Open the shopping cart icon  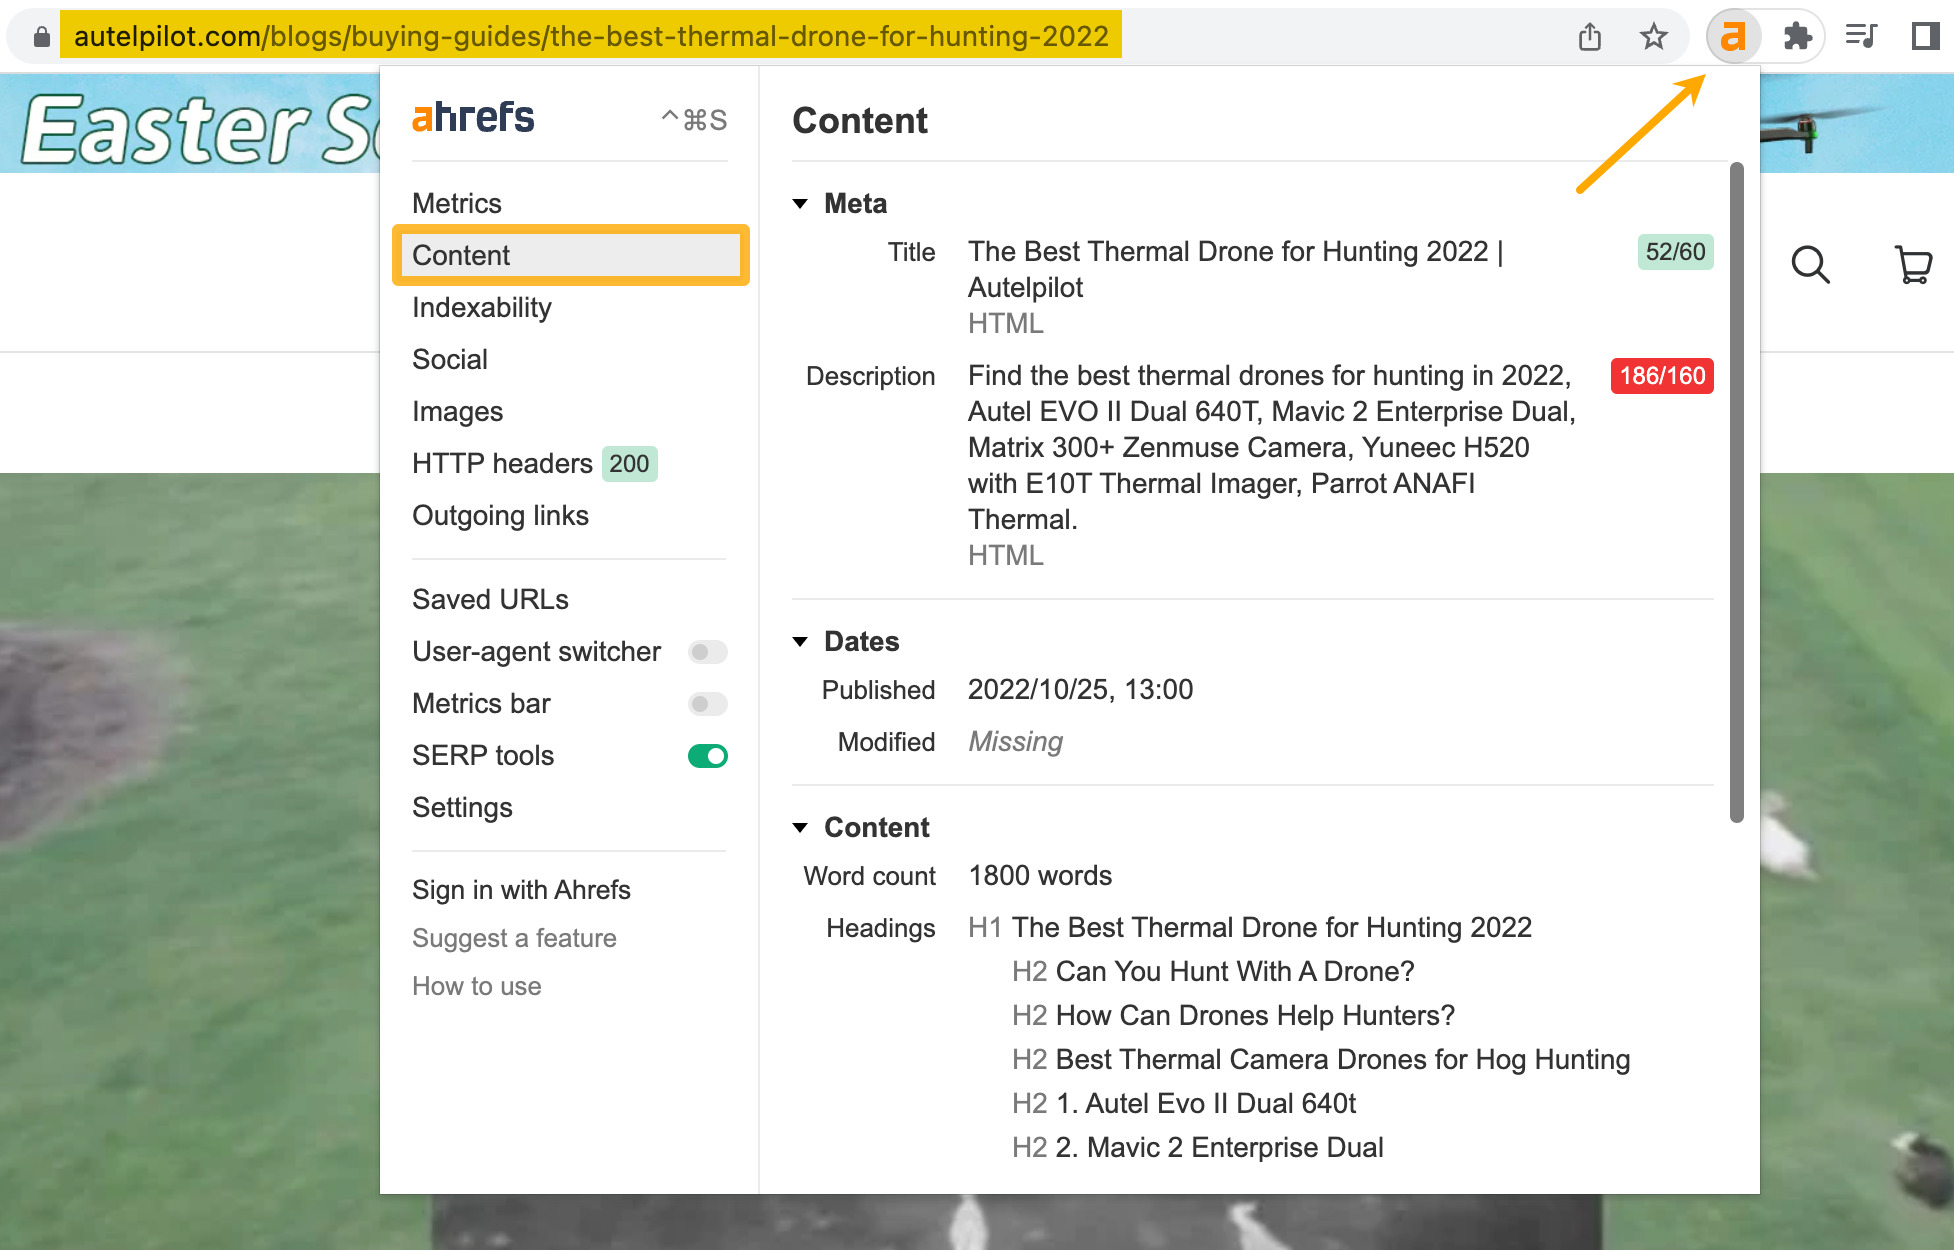(1912, 265)
